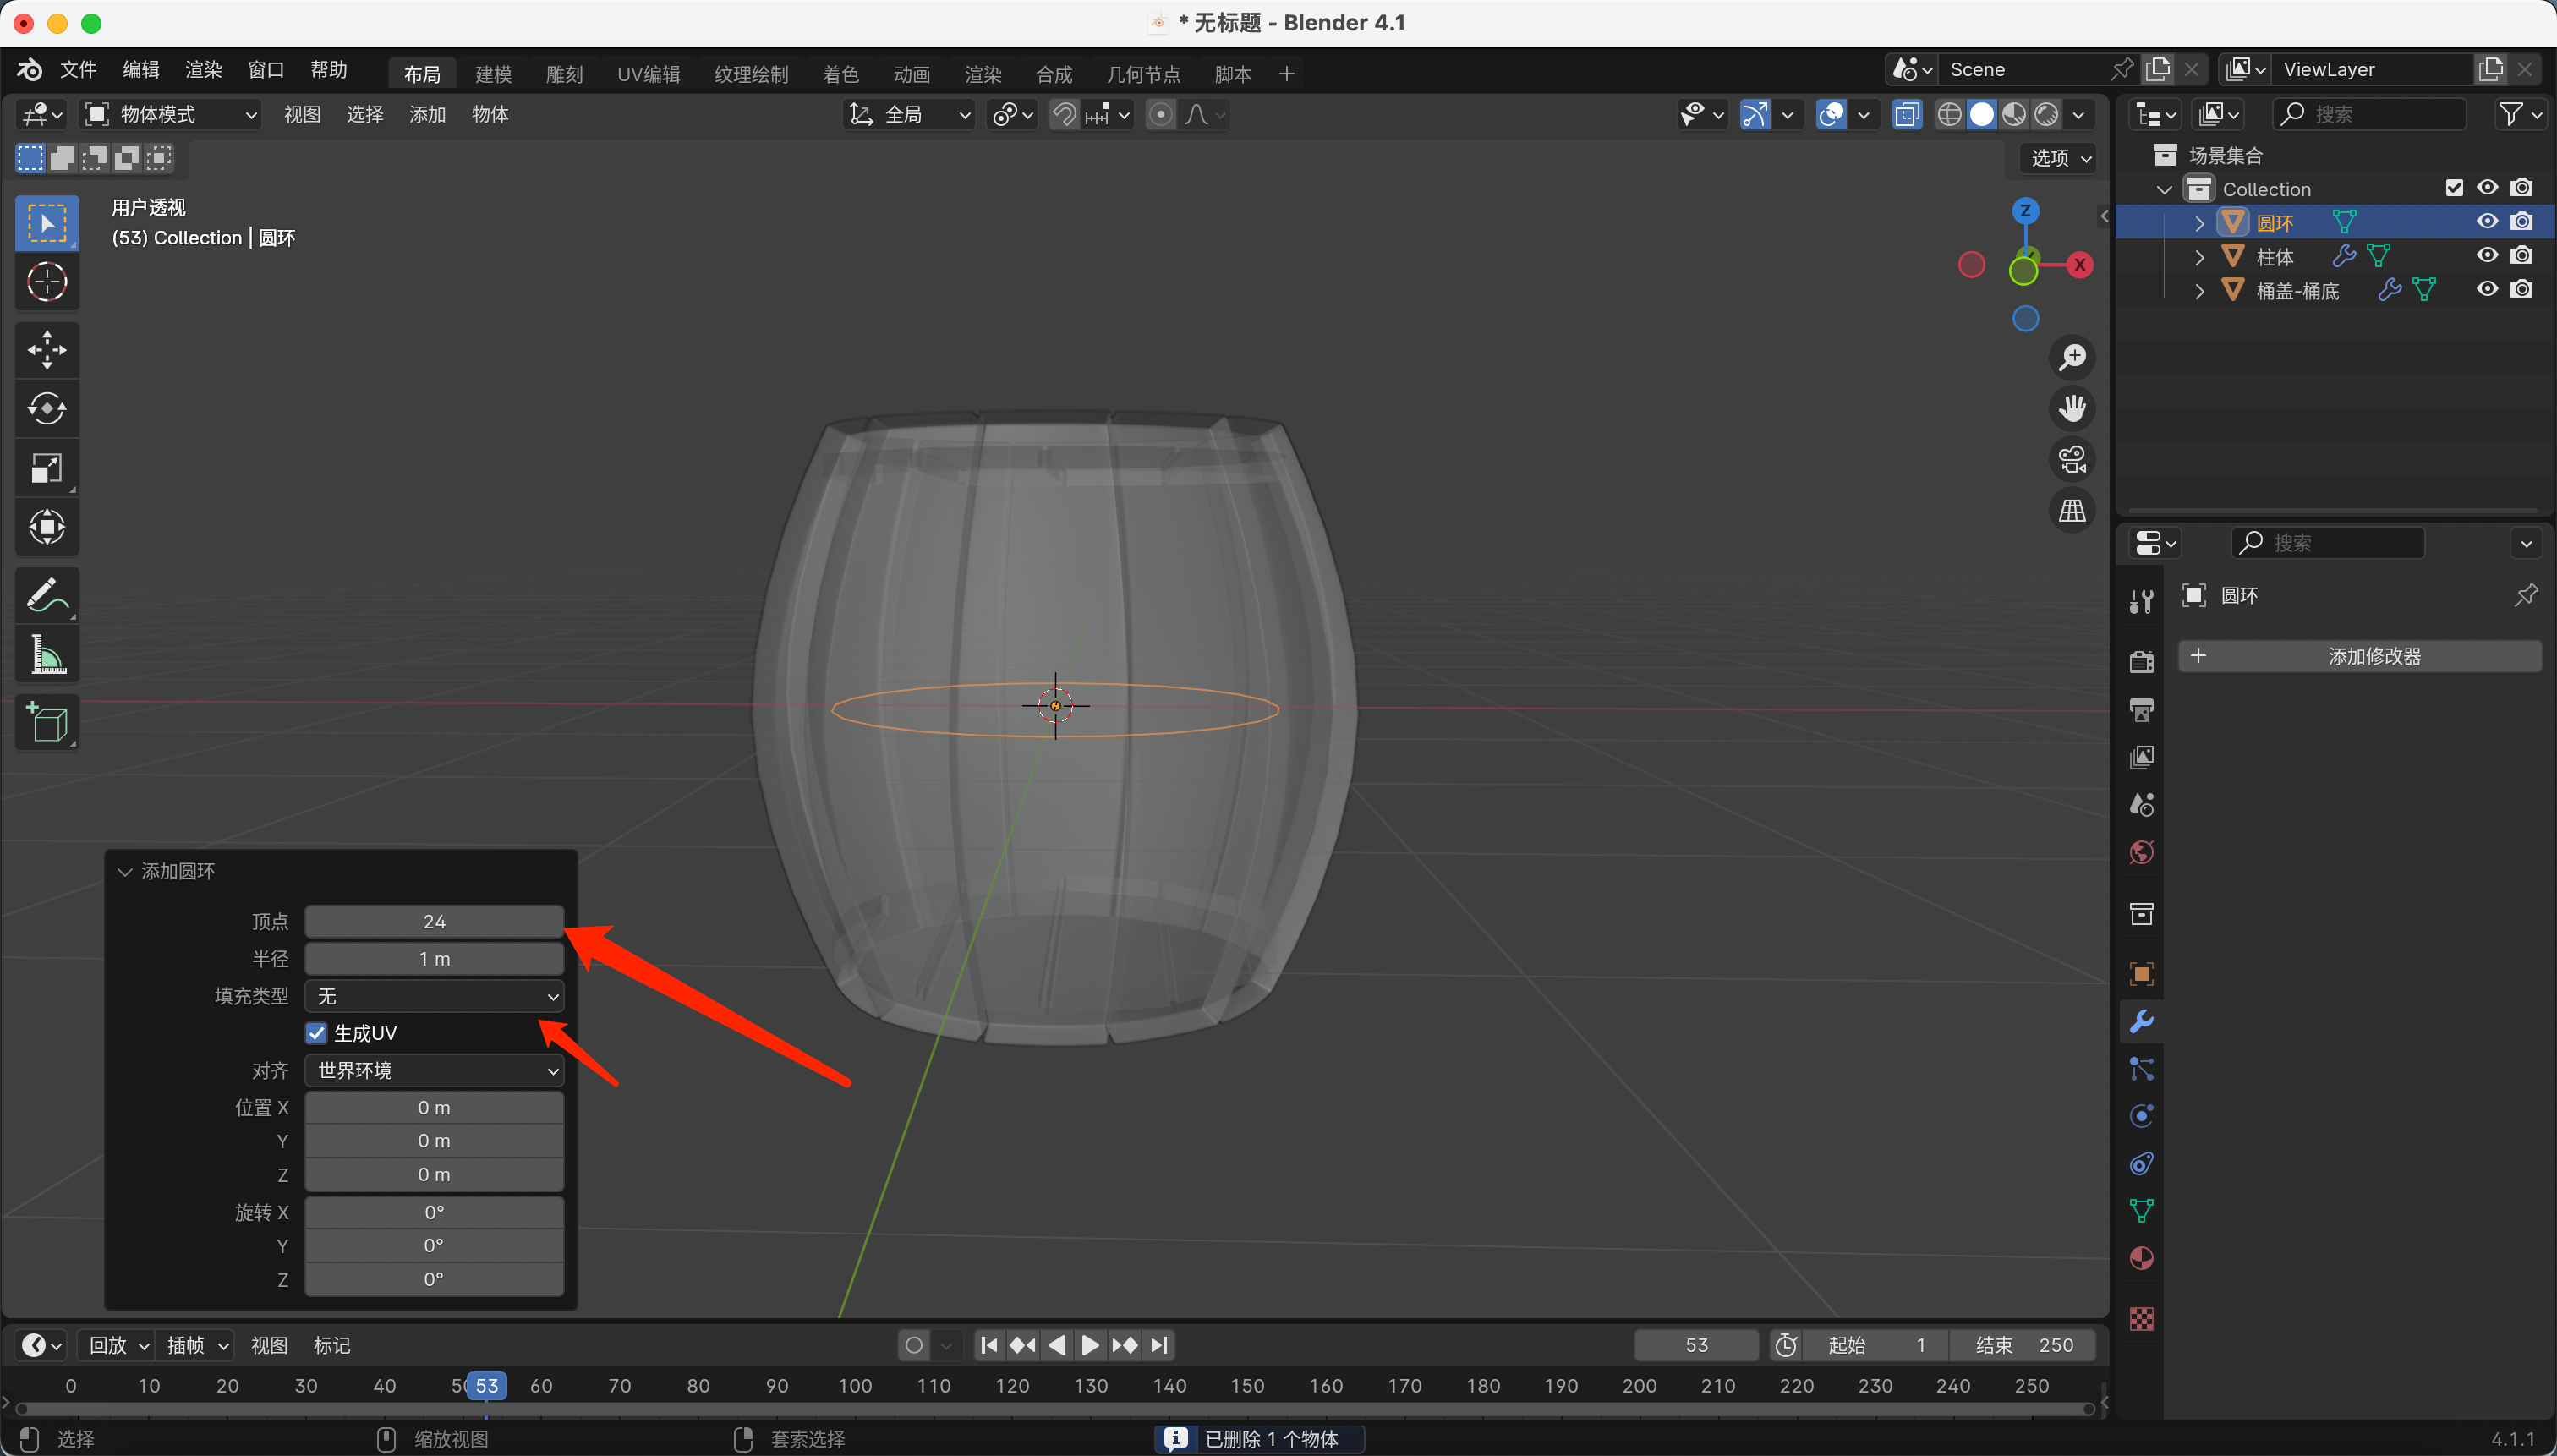Expand the 桶盖-桶底 tree item
Screen dimensions: 2557x1456
pos(2199,291)
